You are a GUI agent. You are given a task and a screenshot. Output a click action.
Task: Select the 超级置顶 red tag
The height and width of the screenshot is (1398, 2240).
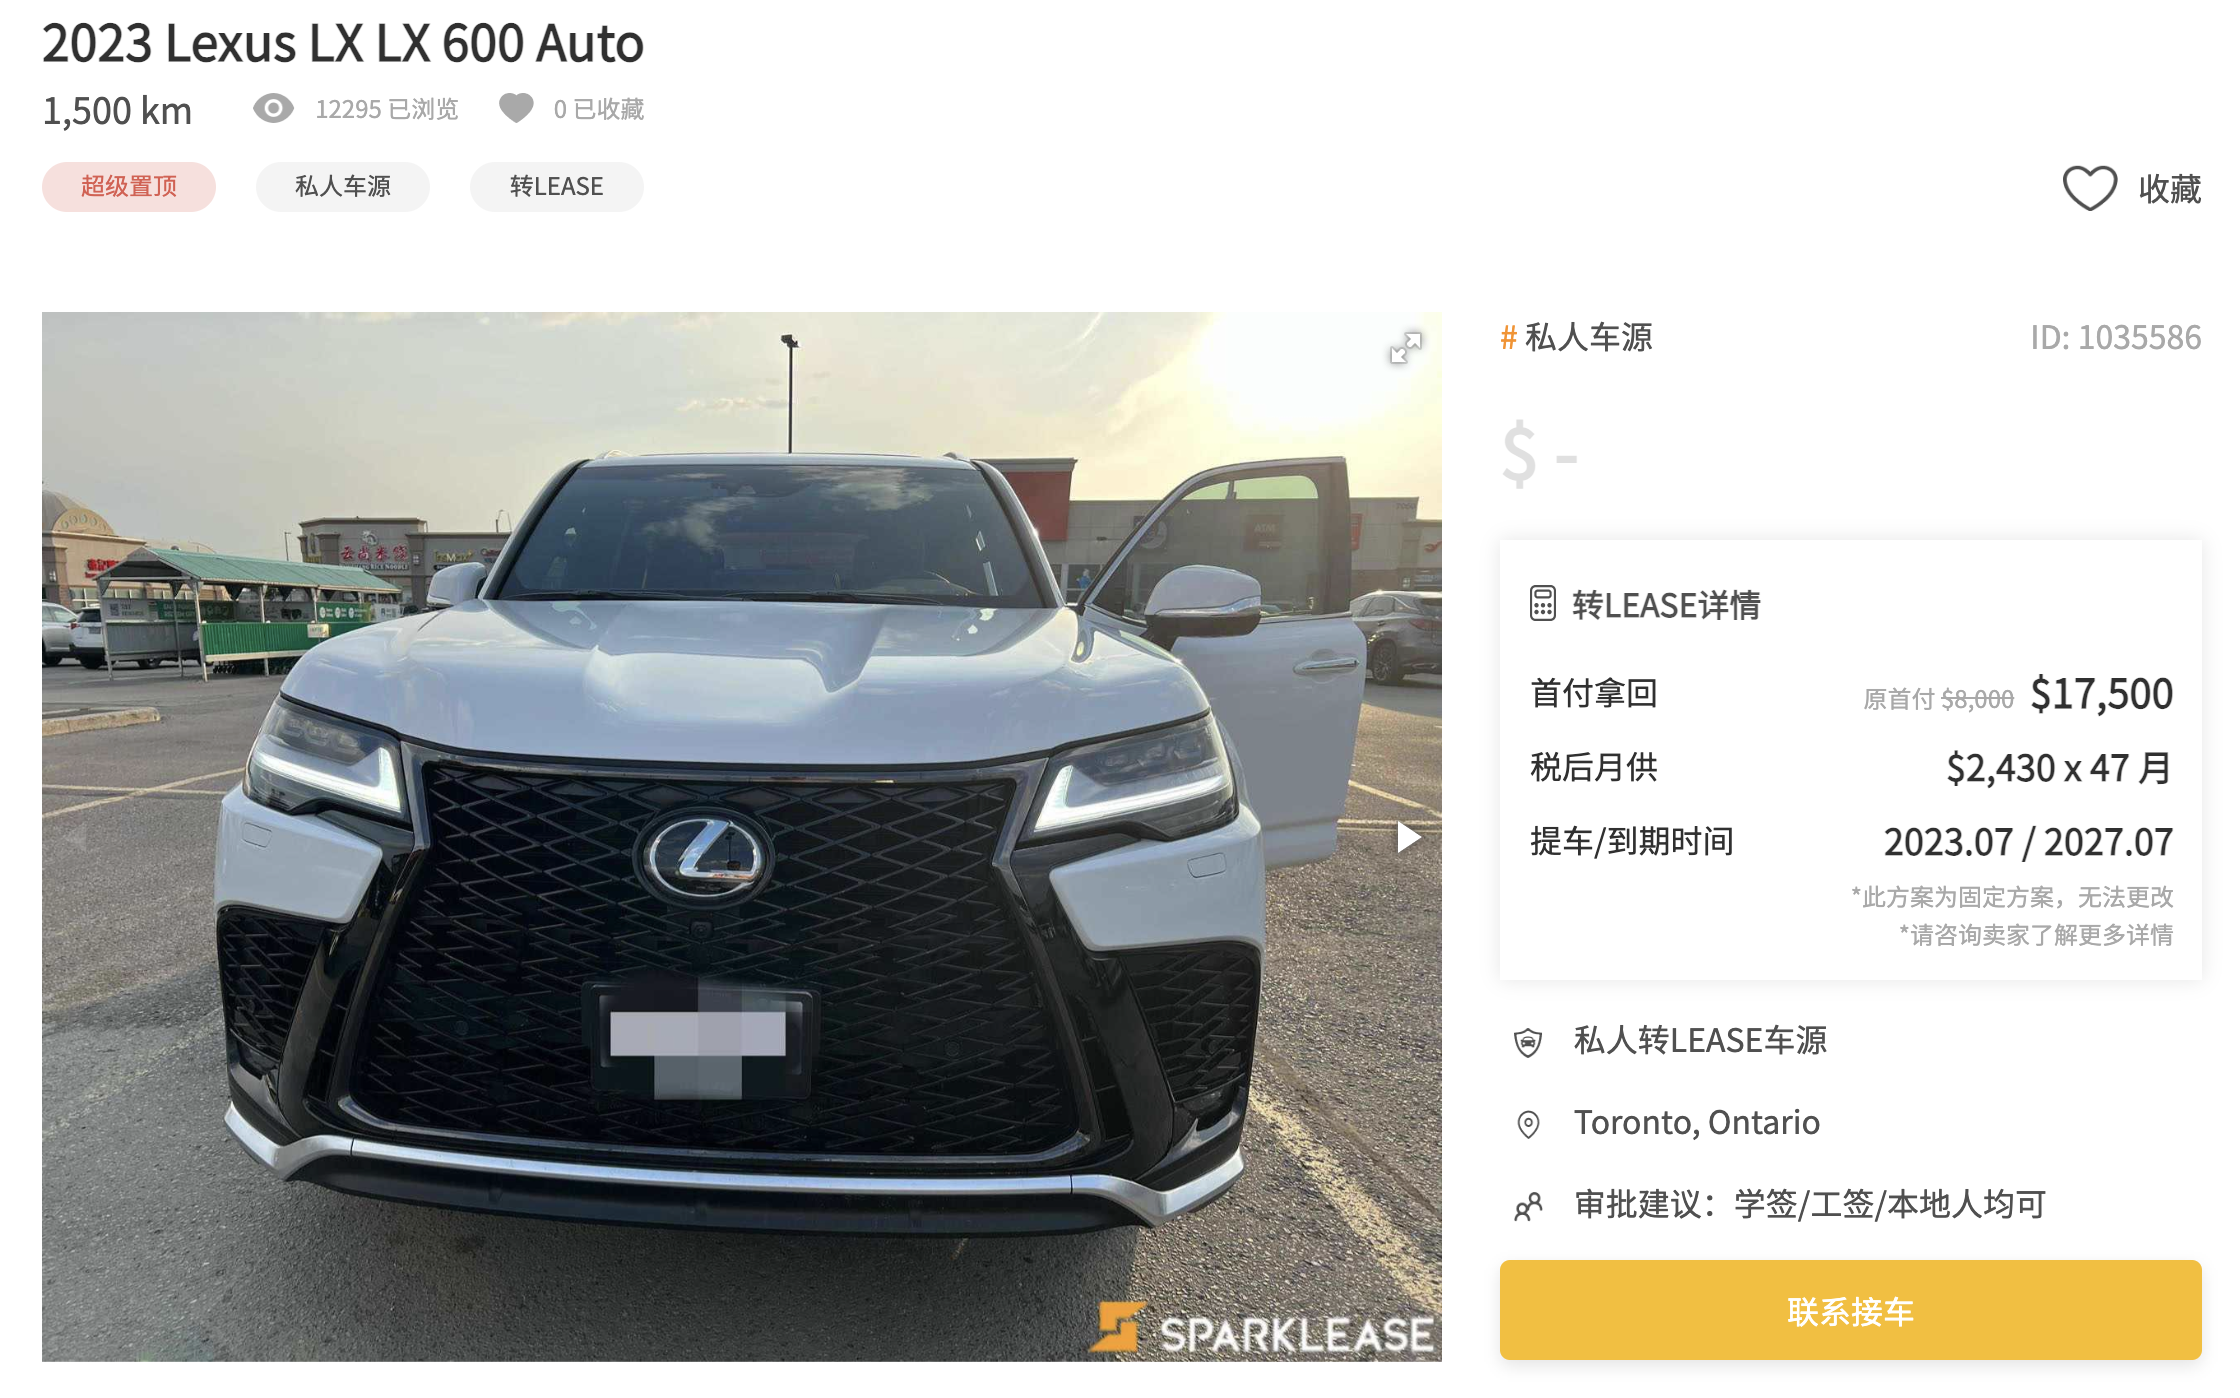pyautogui.click(x=129, y=187)
